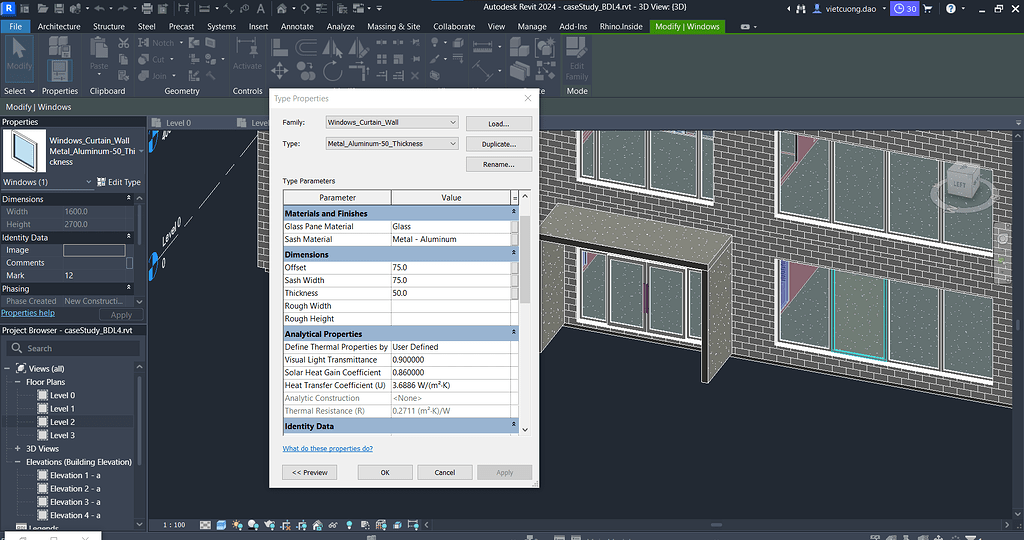The image size is (1024, 540).
Task: Click the user account icon for vietcuong.dao
Action: [816, 8]
